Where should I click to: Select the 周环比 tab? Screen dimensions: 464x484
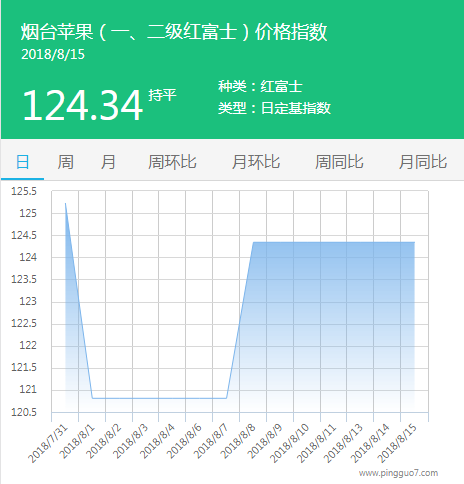[x=172, y=162]
